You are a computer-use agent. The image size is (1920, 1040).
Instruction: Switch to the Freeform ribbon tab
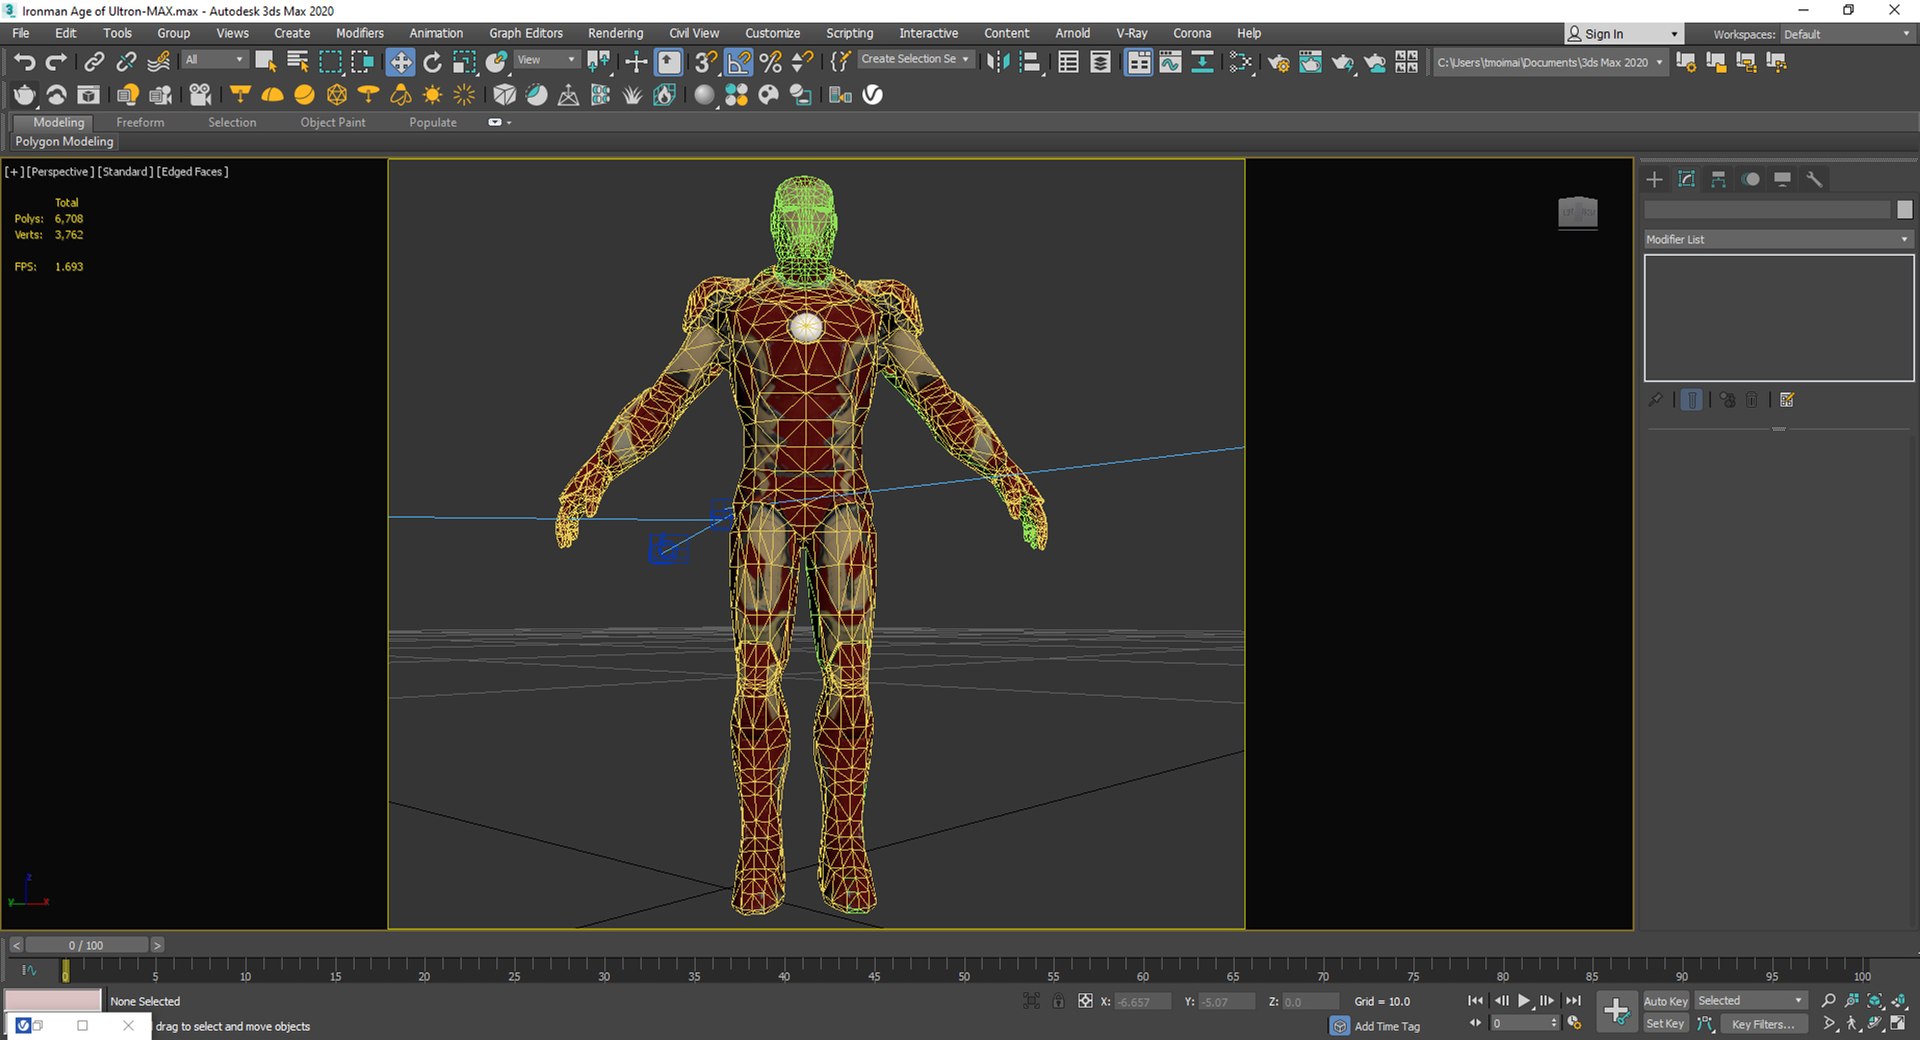pos(140,122)
